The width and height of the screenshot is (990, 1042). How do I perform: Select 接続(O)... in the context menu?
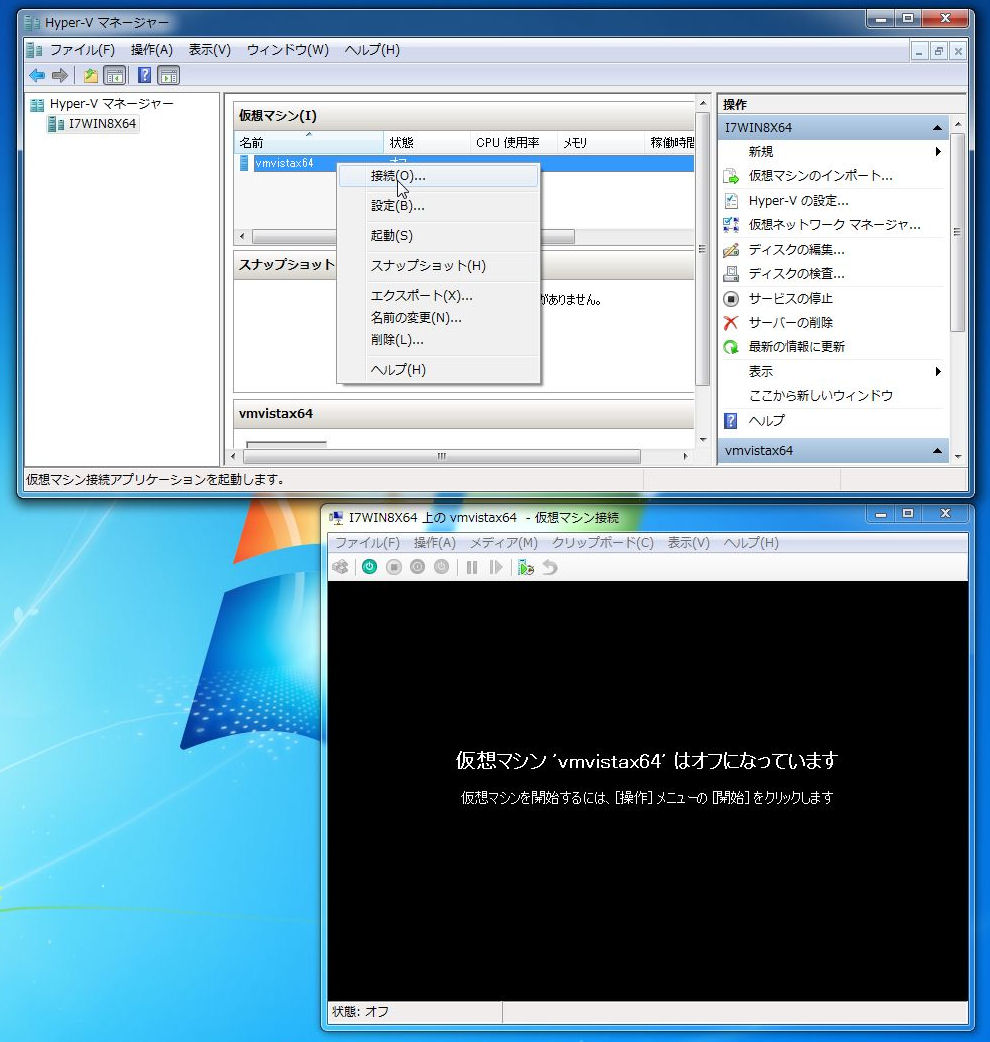click(x=439, y=176)
